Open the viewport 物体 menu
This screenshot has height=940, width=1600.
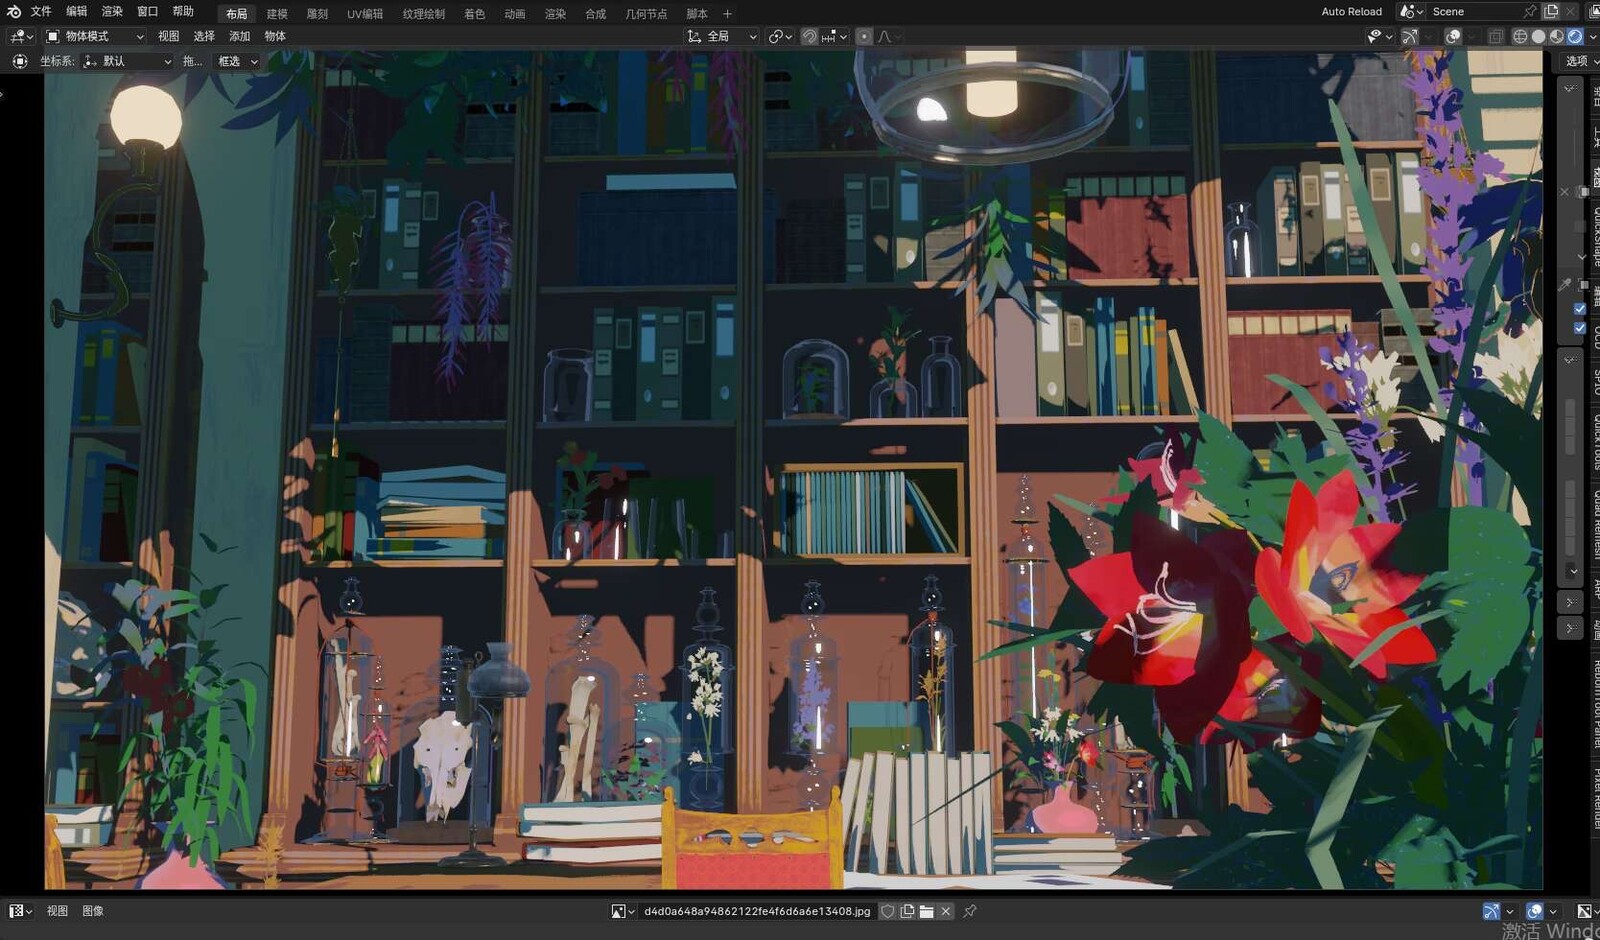(x=275, y=36)
